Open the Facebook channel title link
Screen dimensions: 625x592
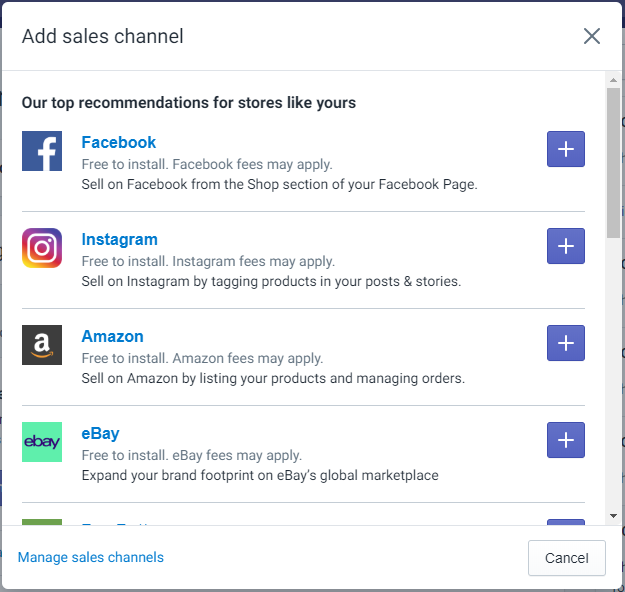118,142
